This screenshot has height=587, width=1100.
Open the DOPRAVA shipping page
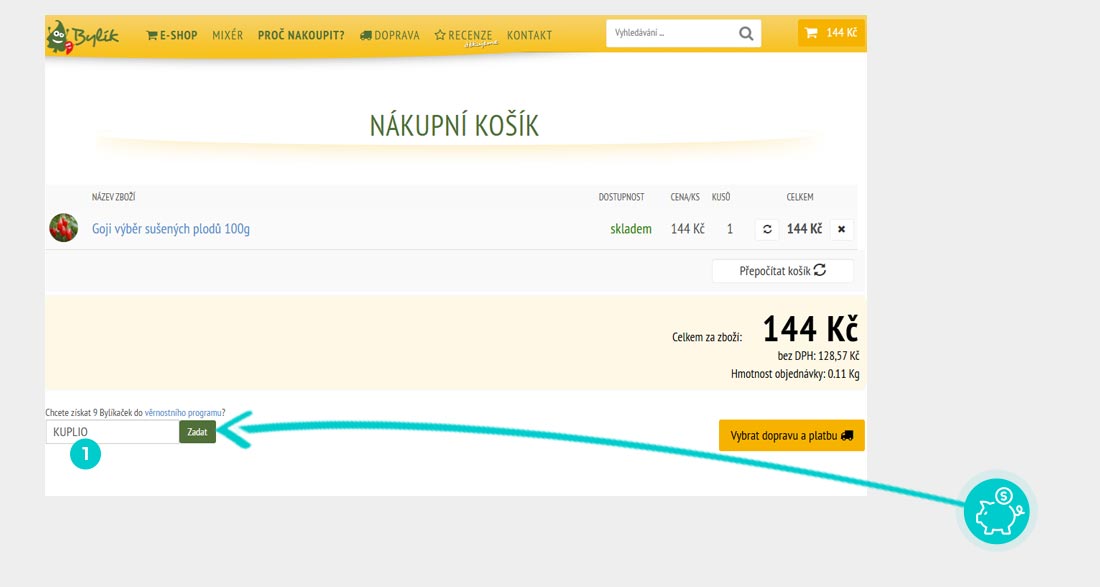coord(389,35)
